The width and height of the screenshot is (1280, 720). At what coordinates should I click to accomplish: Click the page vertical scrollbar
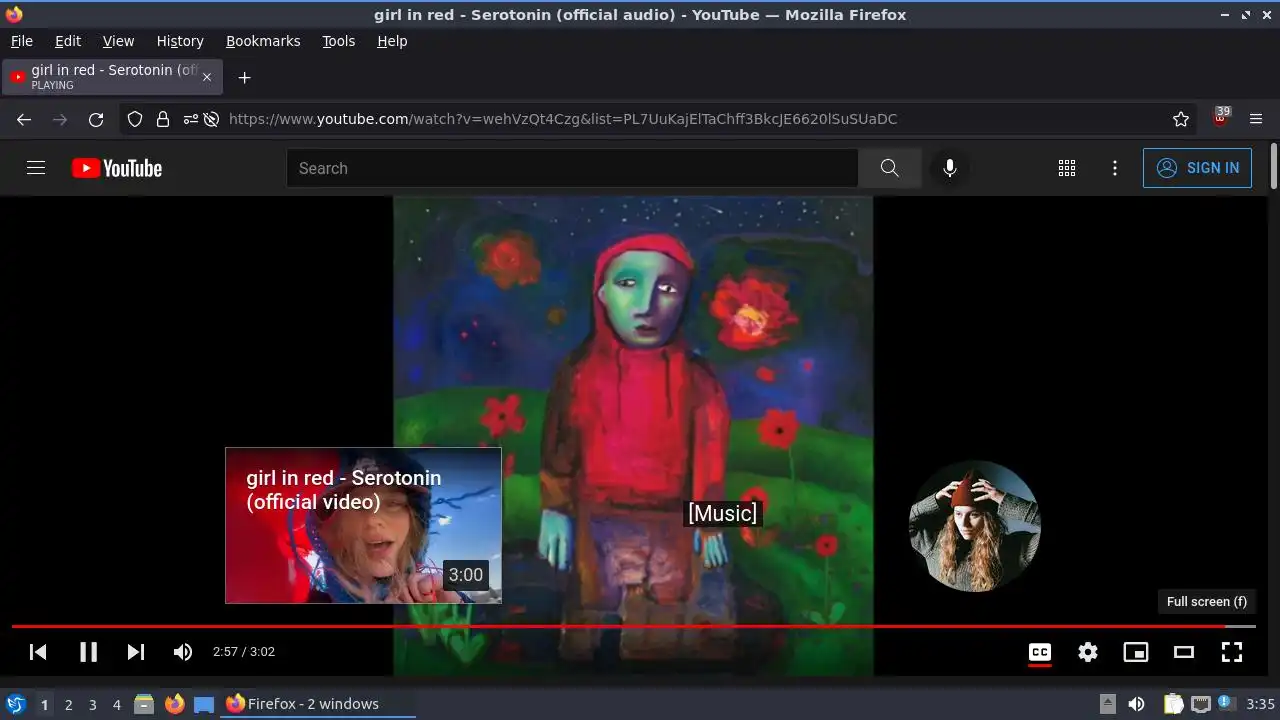pos(1273,166)
